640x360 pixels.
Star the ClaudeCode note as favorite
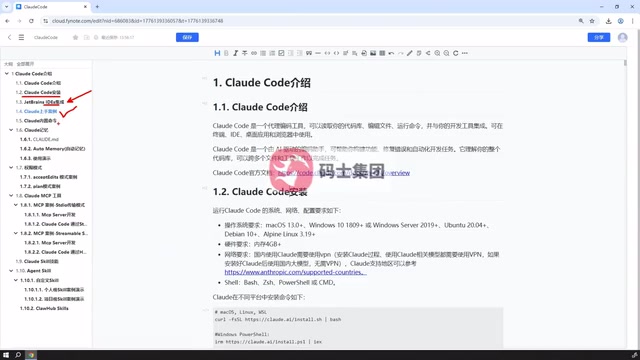coord(75,37)
